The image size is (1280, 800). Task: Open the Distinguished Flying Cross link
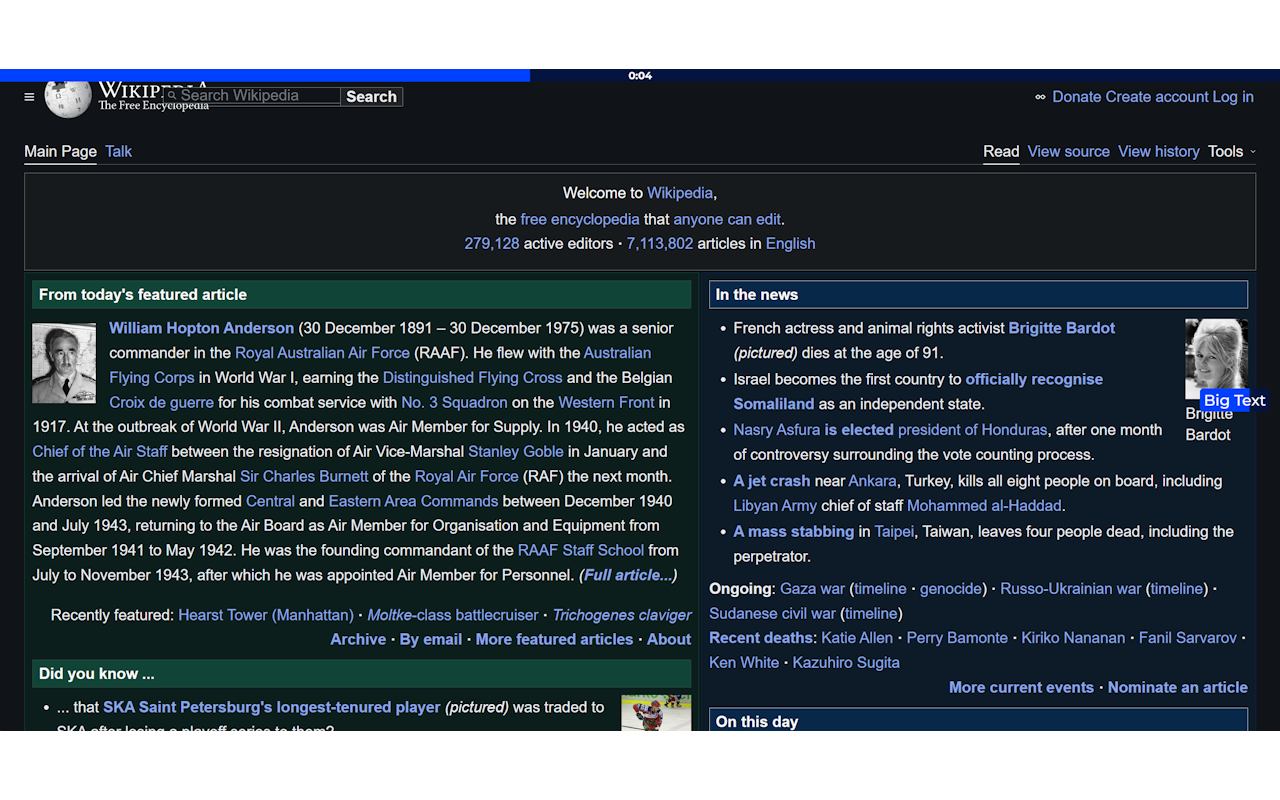coord(472,378)
